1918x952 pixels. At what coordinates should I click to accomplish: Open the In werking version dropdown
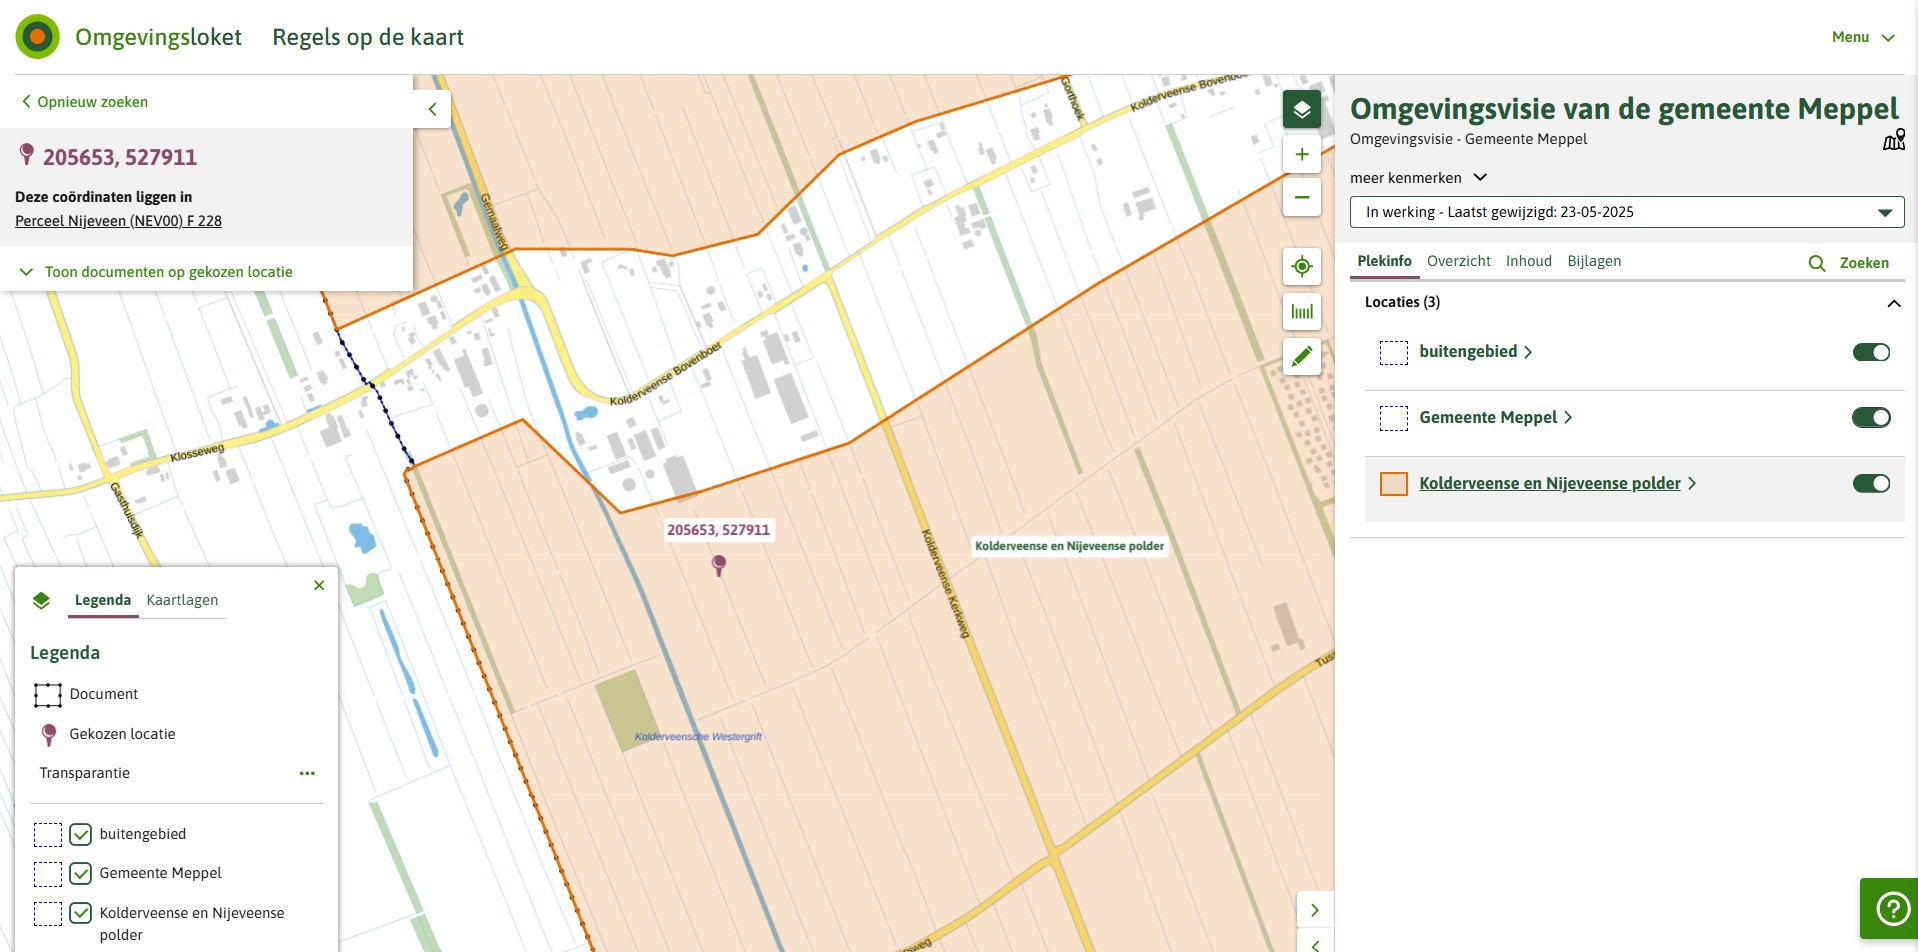pyautogui.click(x=1626, y=212)
